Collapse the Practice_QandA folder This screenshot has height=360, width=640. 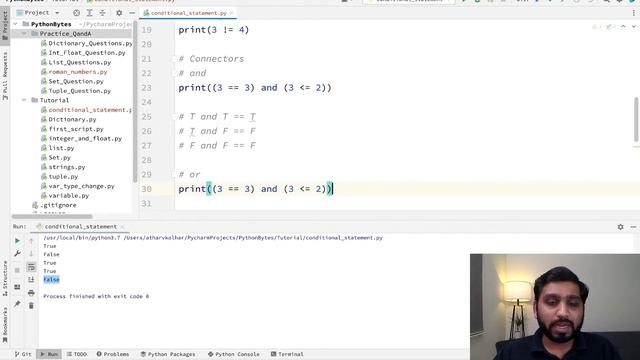tap(24, 33)
